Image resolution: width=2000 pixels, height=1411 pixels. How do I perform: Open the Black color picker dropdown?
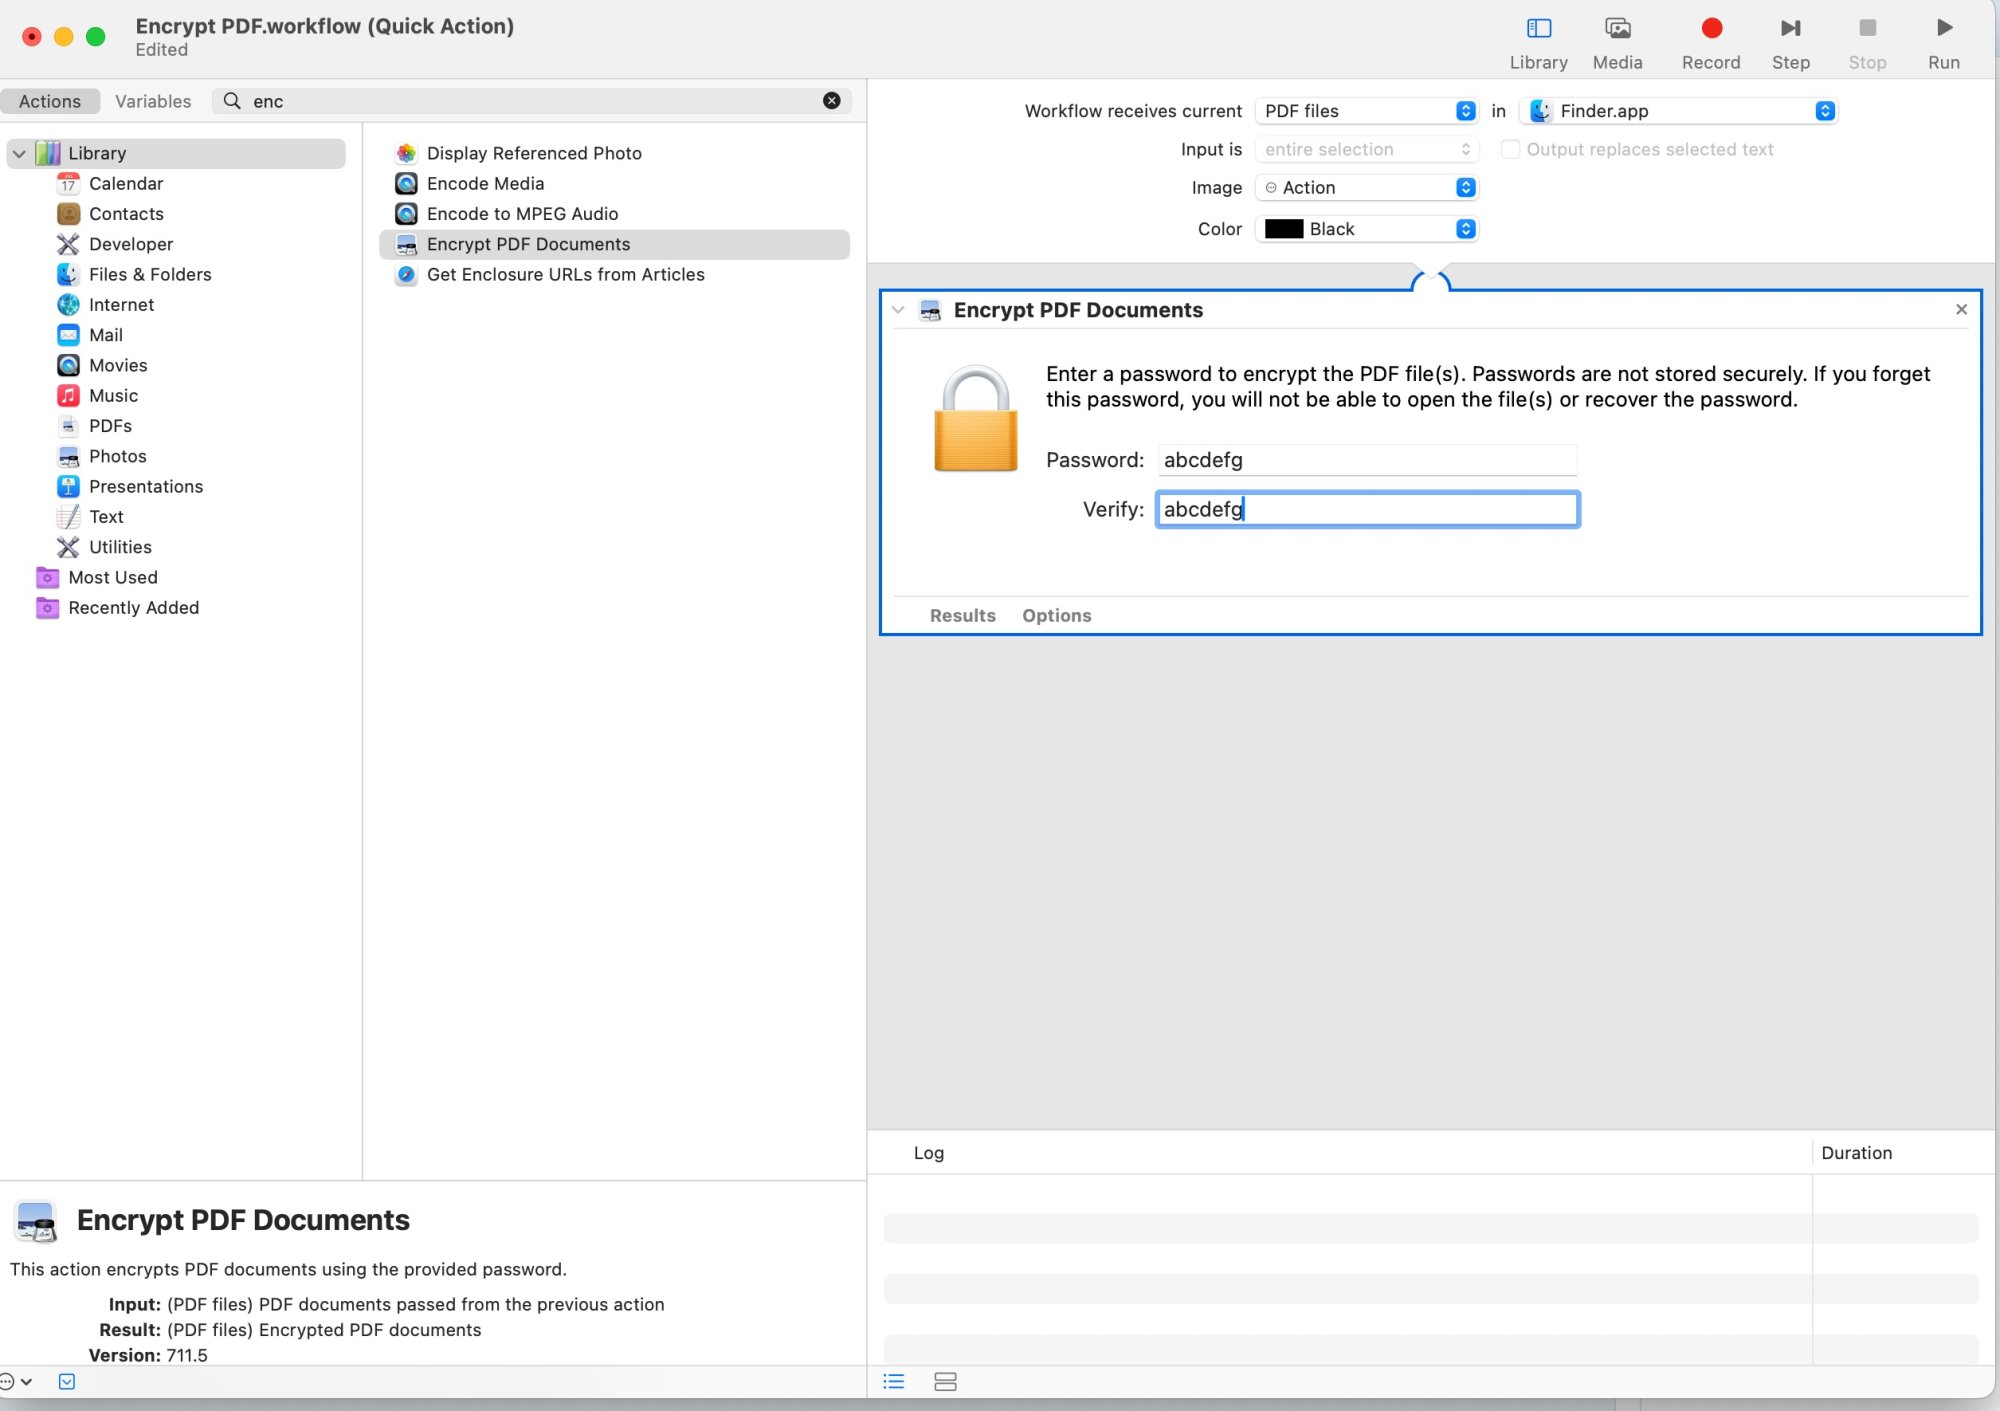(x=1366, y=229)
